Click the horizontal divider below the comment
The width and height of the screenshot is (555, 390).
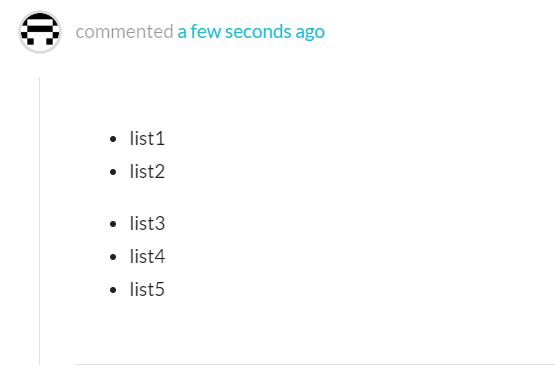tap(315, 364)
